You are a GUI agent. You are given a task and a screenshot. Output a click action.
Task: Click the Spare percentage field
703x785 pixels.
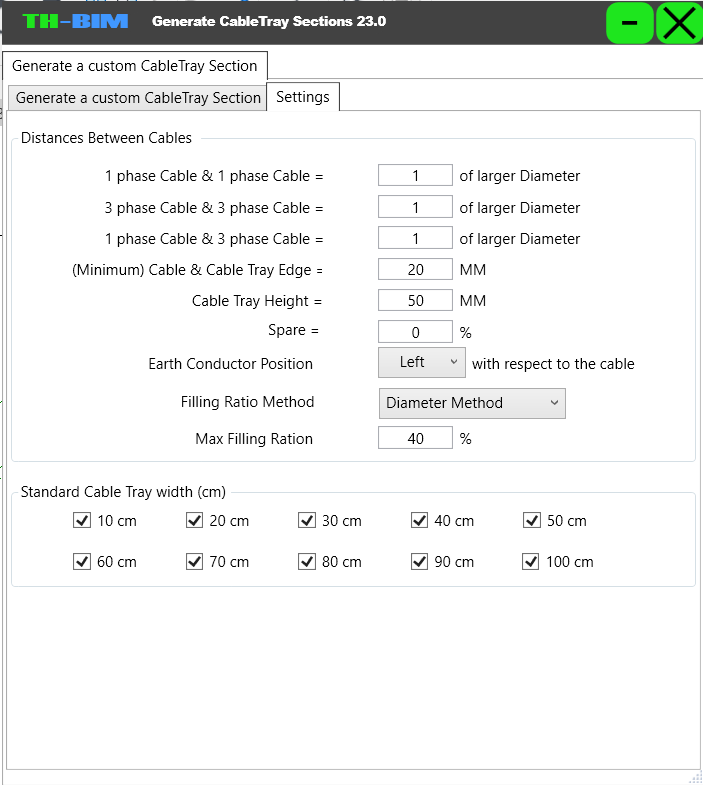(x=415, y=332)
